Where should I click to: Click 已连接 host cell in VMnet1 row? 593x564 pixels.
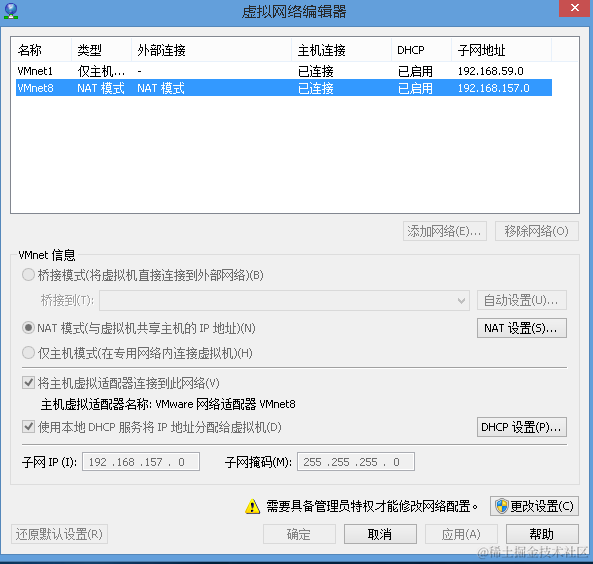315,71
